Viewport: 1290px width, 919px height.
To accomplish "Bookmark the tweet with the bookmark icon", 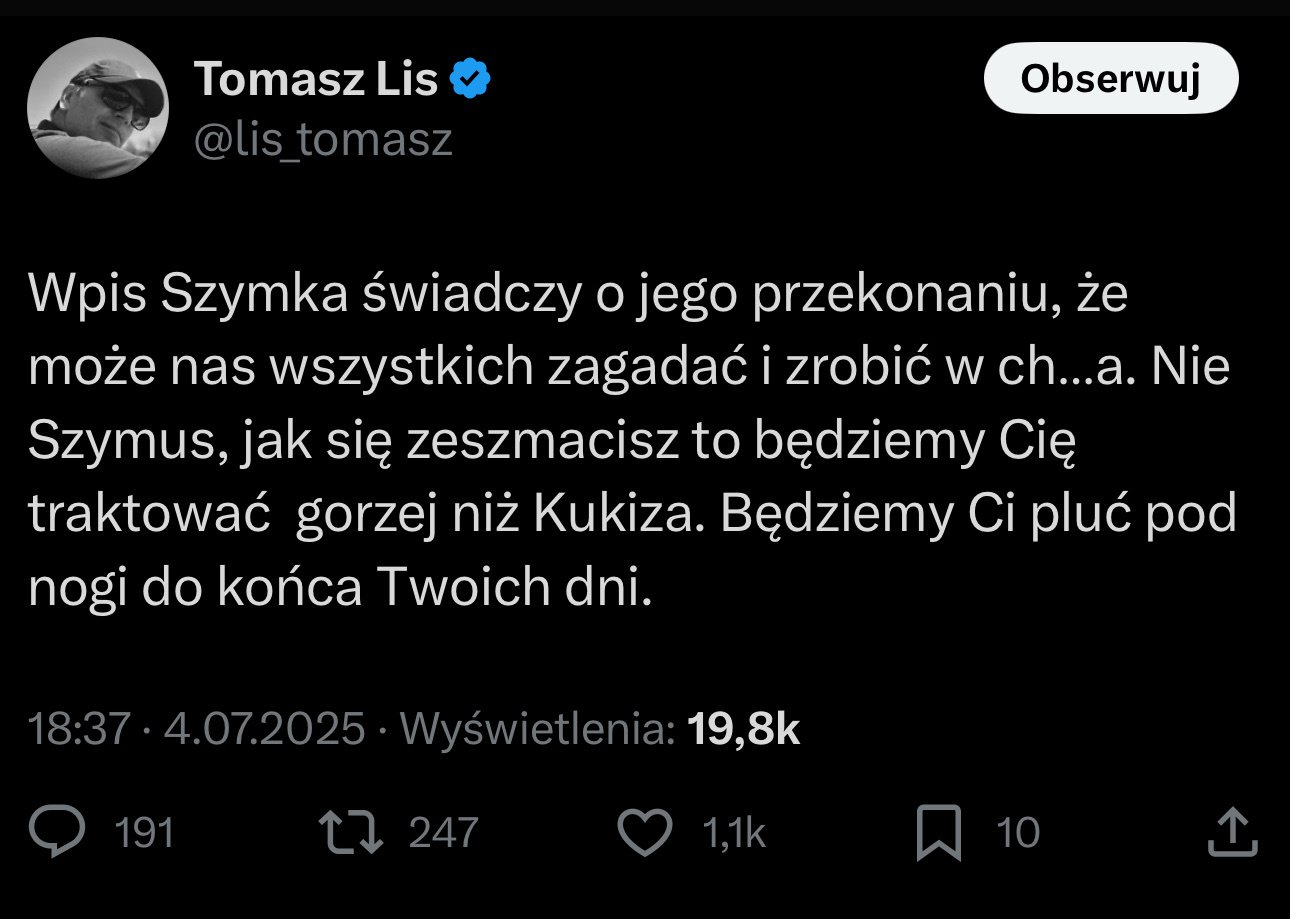I will coord(939,832).
